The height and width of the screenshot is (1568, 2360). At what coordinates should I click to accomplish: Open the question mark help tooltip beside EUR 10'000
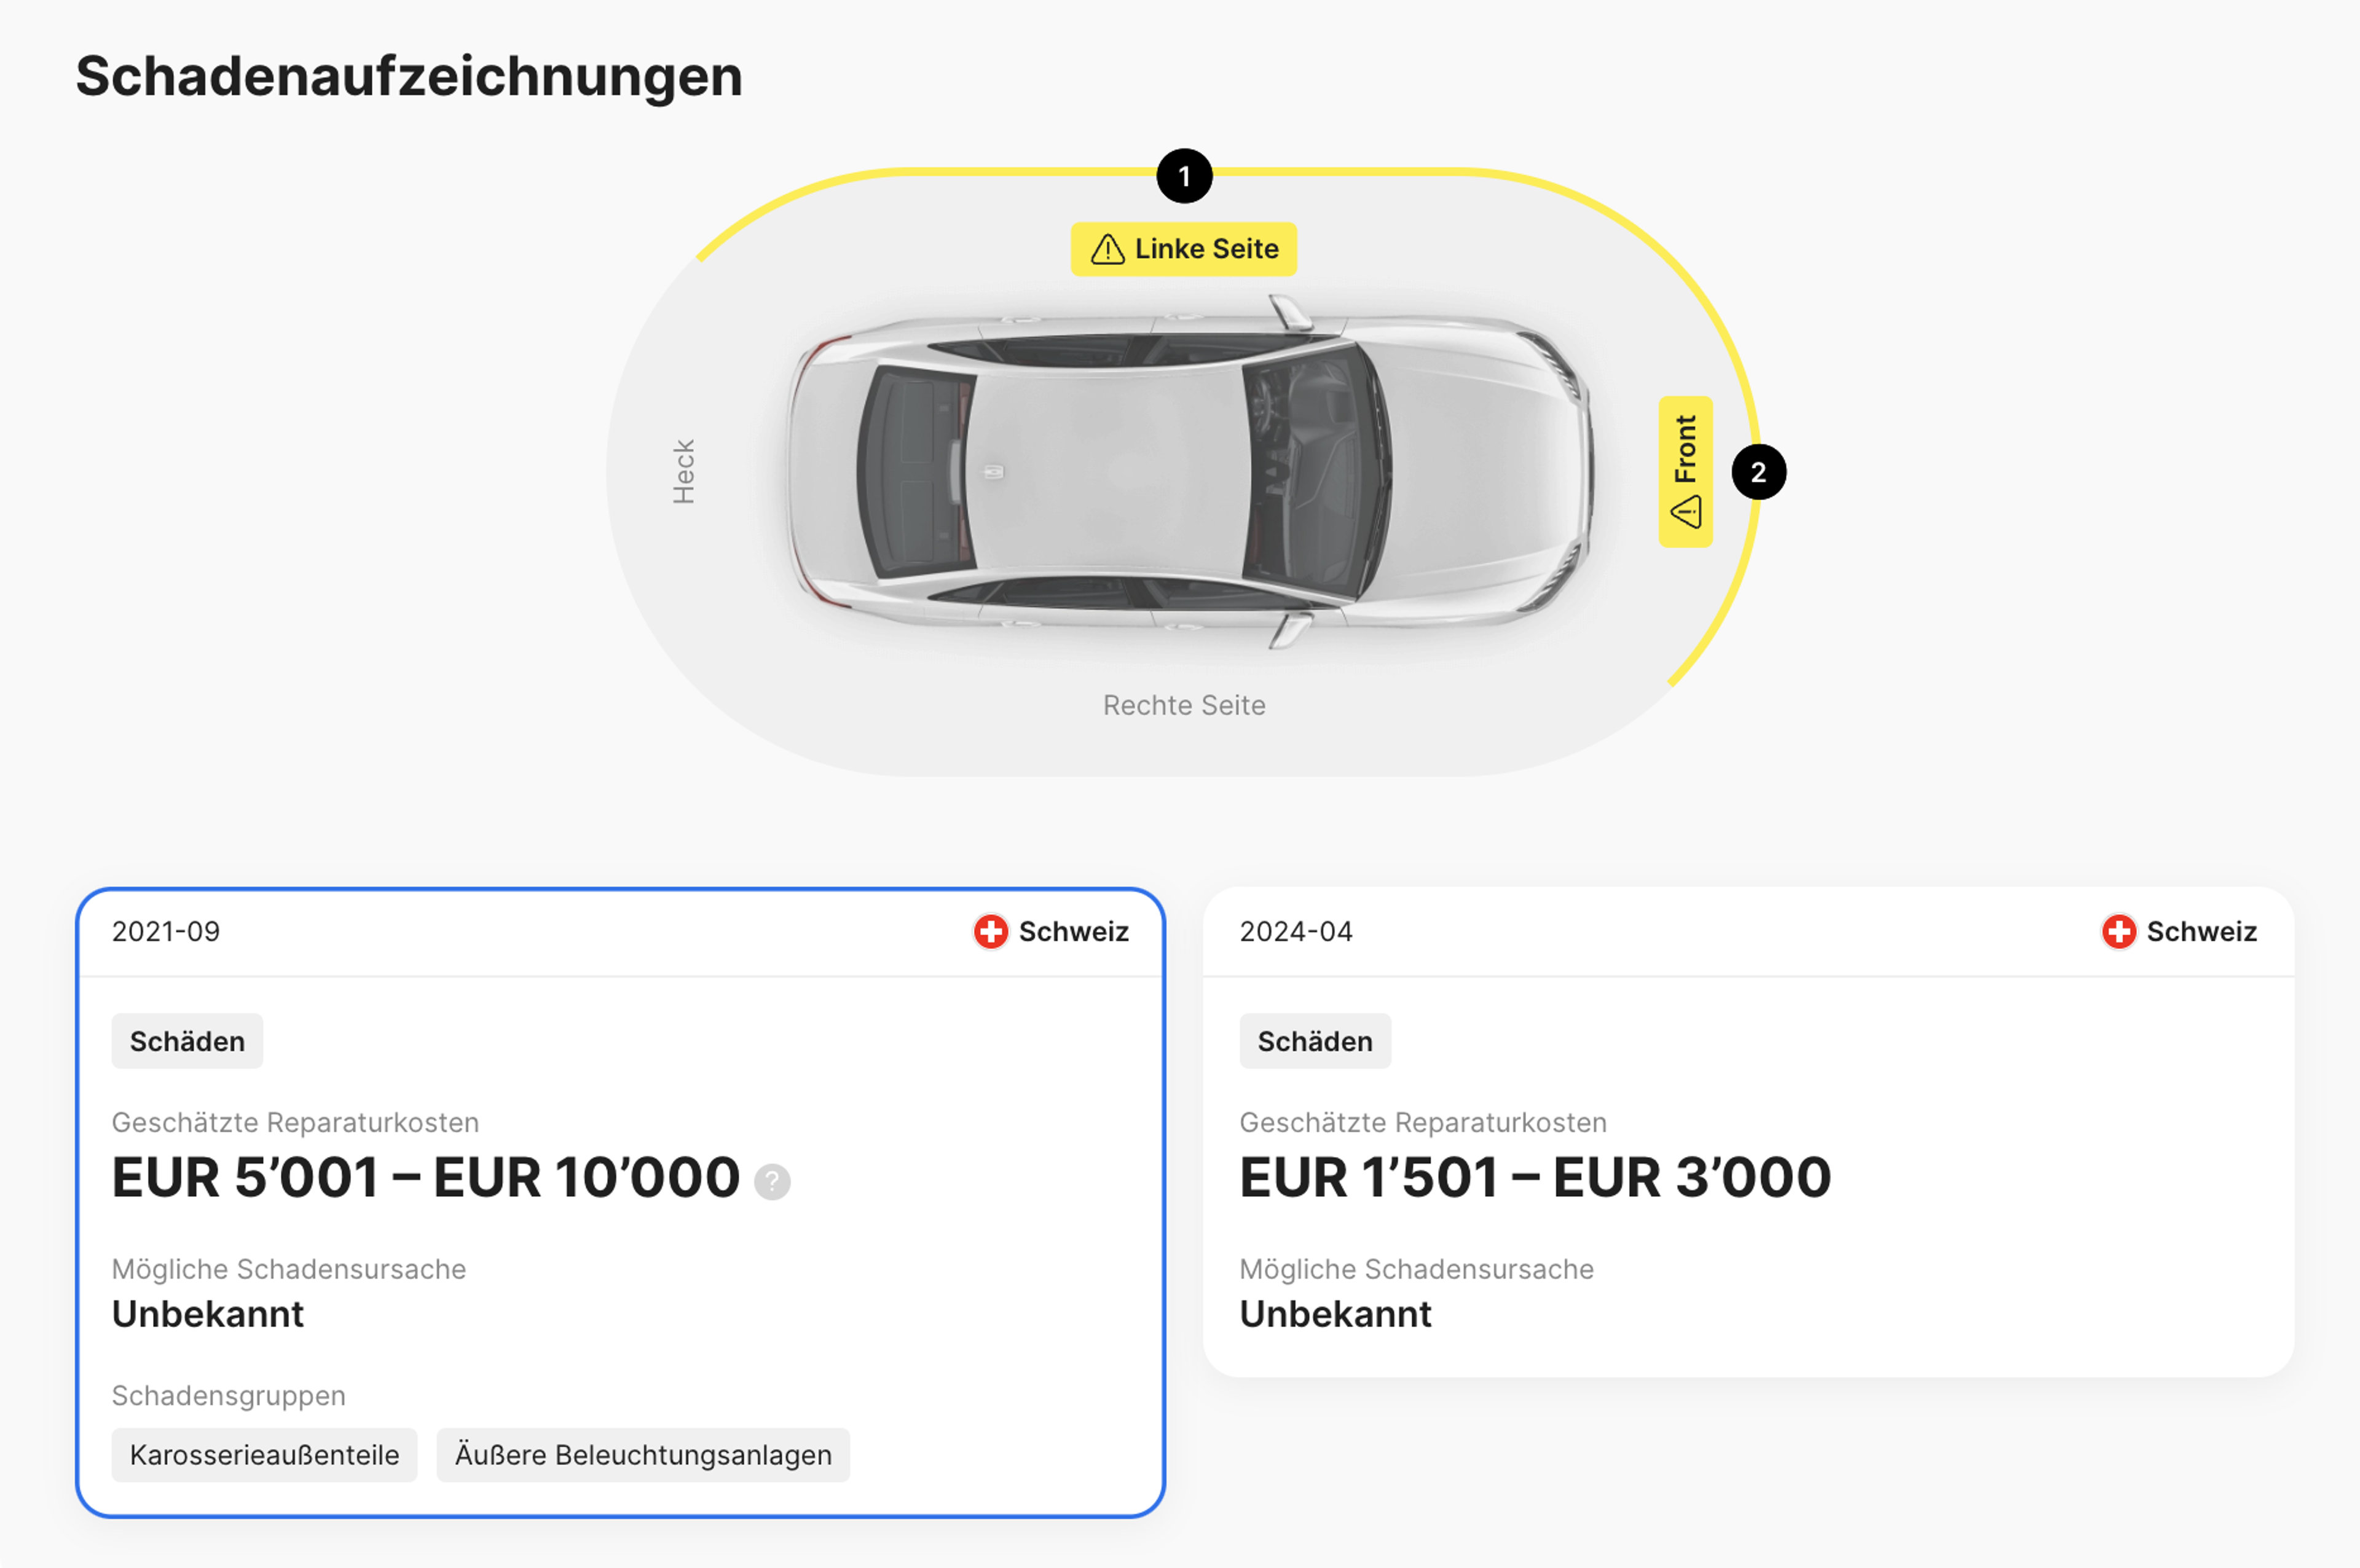772,1181
